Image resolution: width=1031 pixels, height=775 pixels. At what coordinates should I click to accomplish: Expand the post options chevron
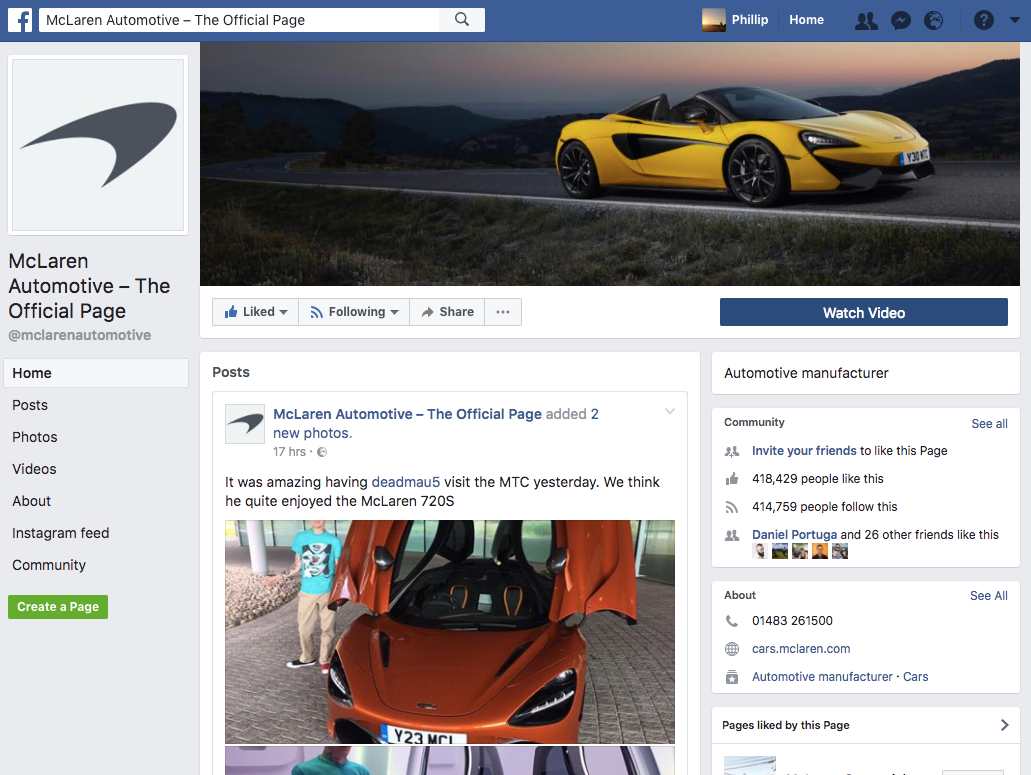[x=669, y=411]
